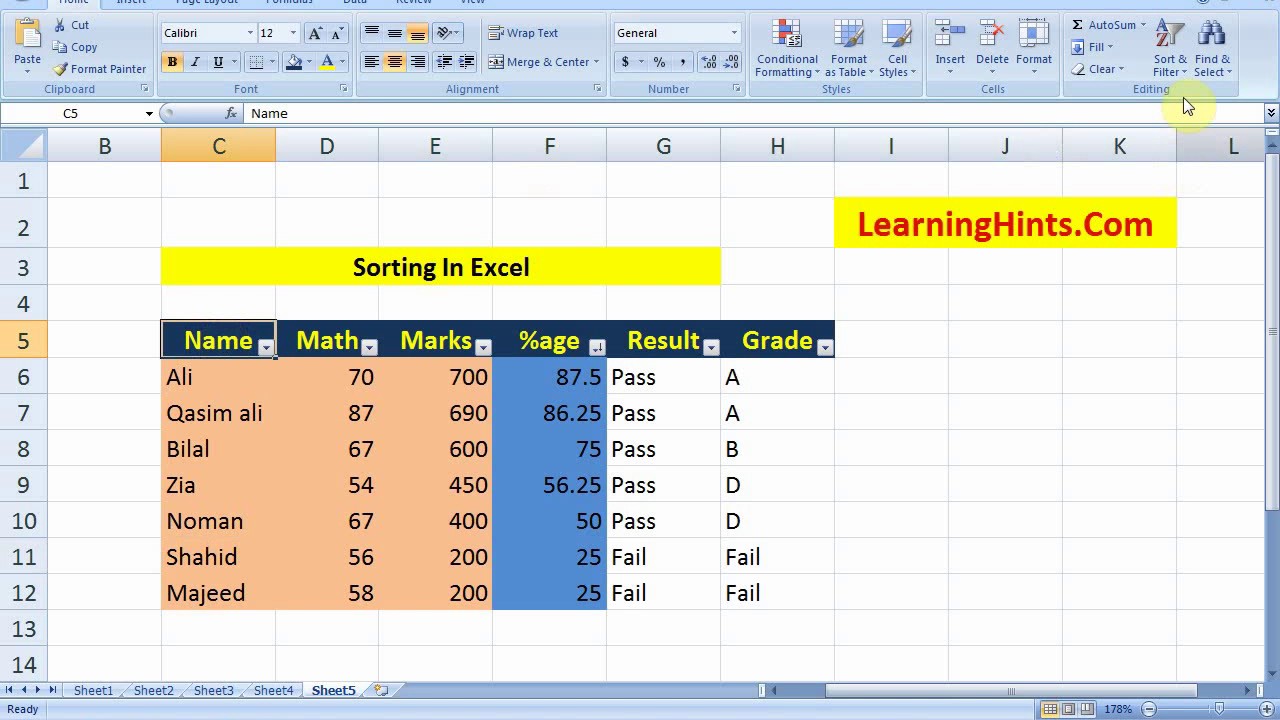This screenshot has width=1280, height=720.
Task: Open Cell Styles gallery
Action: pos(897,48)
